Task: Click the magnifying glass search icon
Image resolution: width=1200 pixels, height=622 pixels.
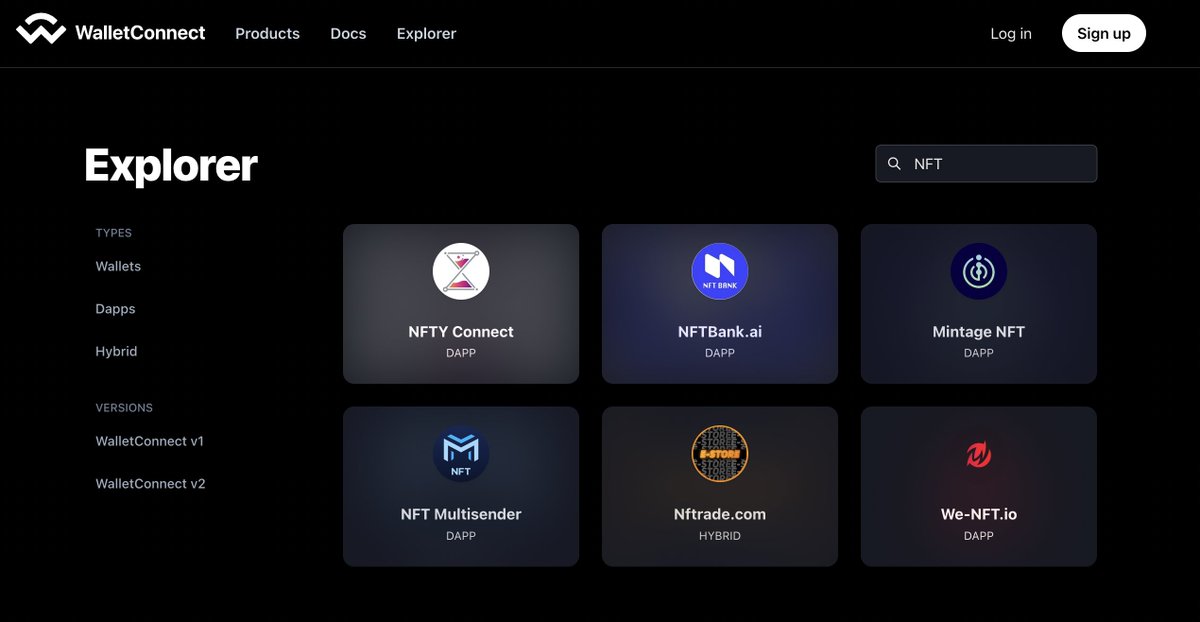Action: tap(893, 163)
